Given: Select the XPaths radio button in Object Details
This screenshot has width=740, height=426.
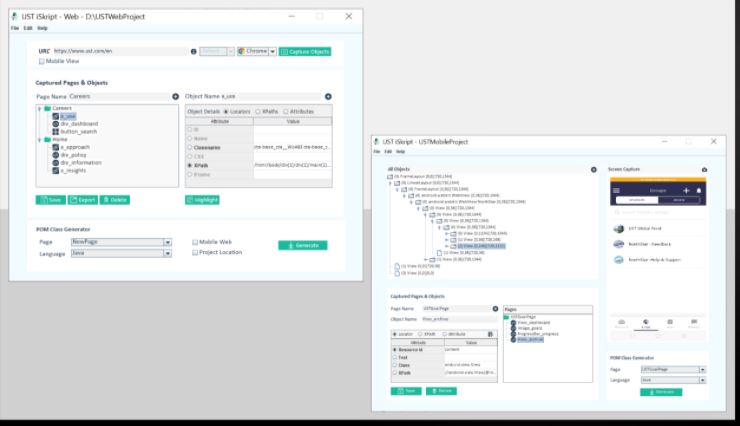Looking at the screenshot, I should pos(258,112).
